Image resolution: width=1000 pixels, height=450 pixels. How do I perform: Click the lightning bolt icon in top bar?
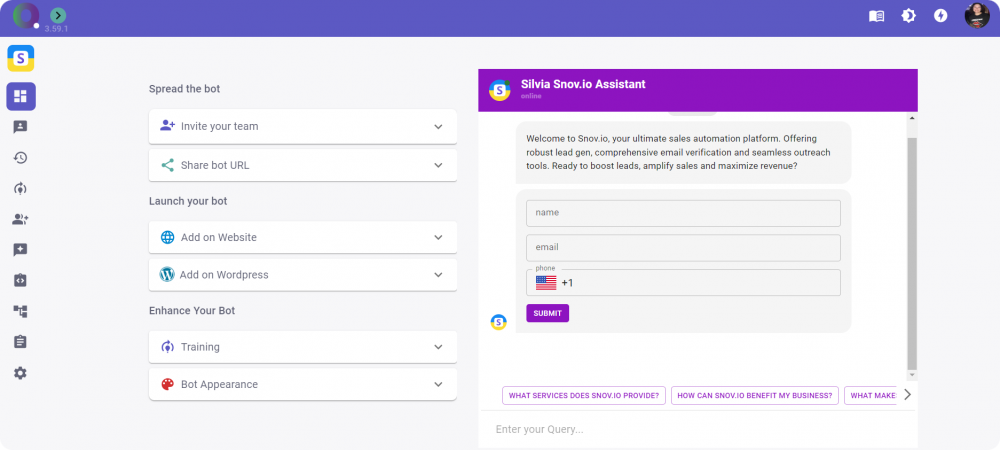[x=941, y=15]
